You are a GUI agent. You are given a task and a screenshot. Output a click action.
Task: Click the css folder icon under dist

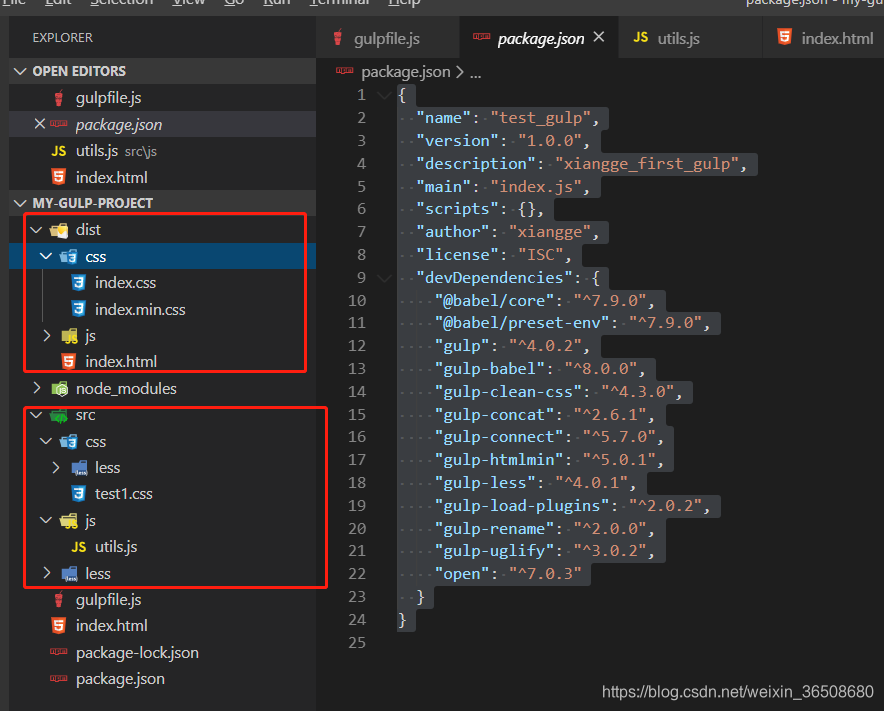coord(68,257)
